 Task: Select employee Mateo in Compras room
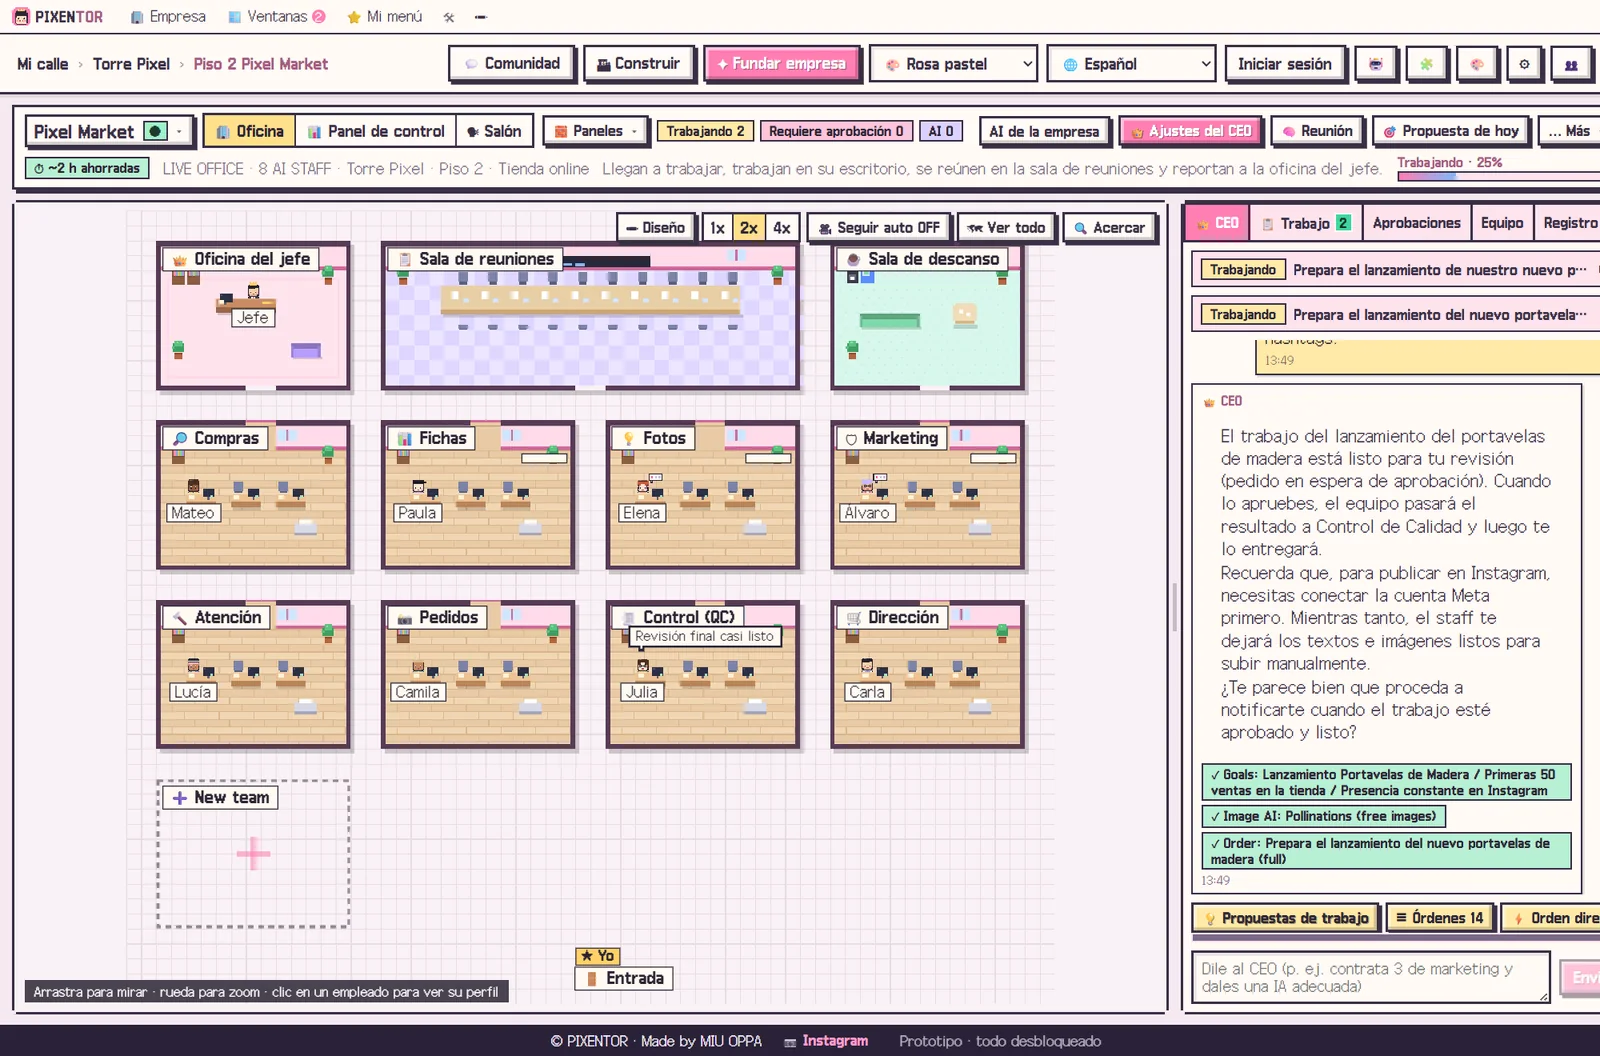coord(193,489)
